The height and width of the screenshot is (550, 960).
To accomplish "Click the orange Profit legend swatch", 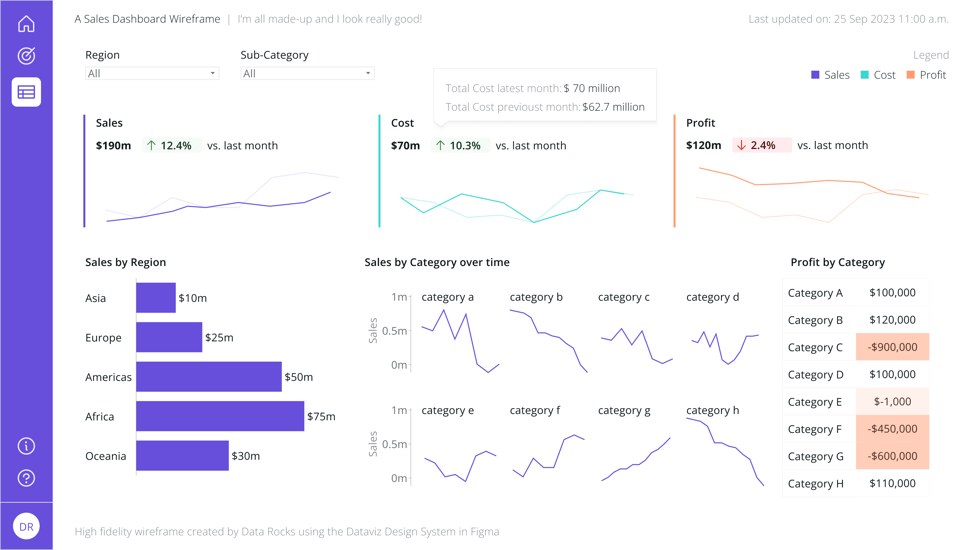I will tap(910, 75).
